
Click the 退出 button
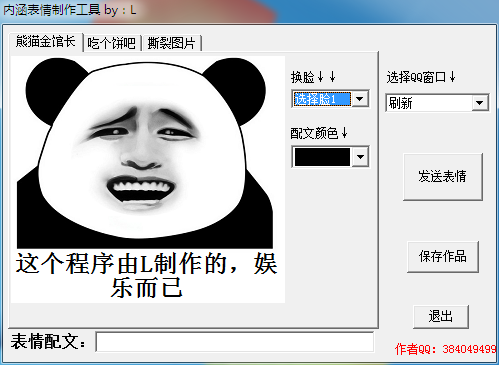[x=441, y=316]
